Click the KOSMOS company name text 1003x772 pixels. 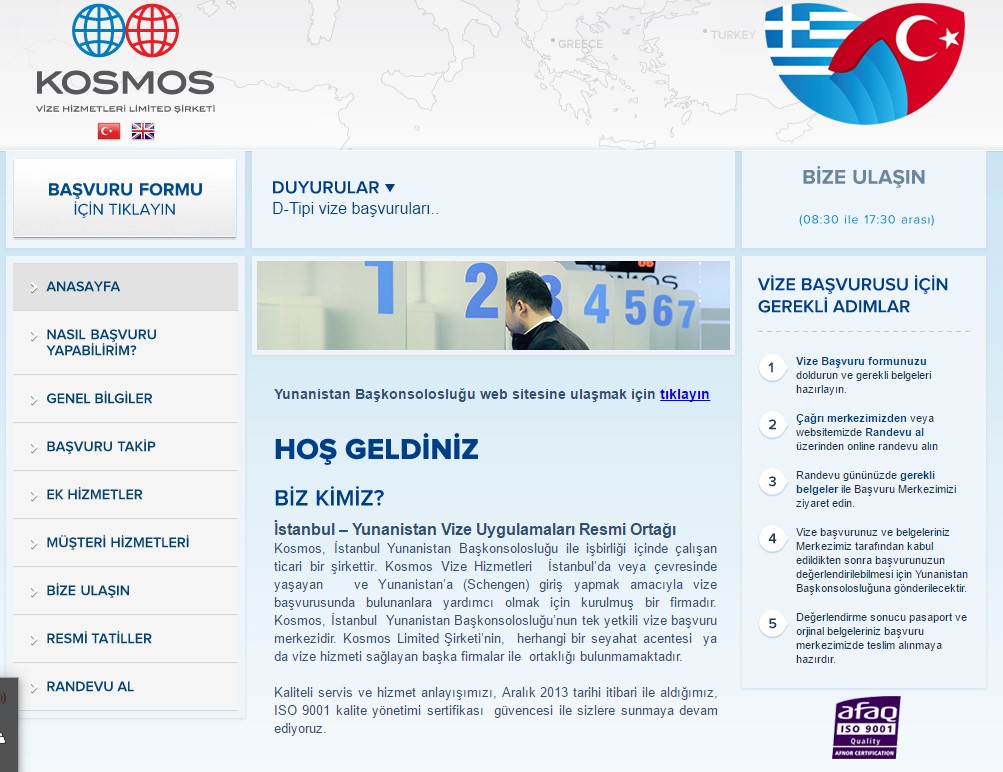125,83
